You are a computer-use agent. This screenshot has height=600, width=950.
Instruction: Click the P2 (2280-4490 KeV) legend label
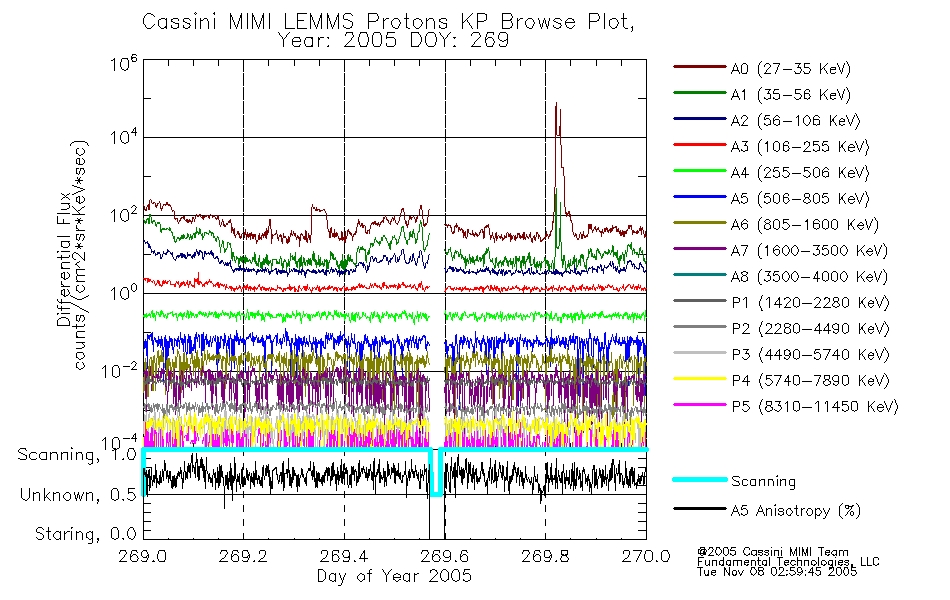(810, 329)
